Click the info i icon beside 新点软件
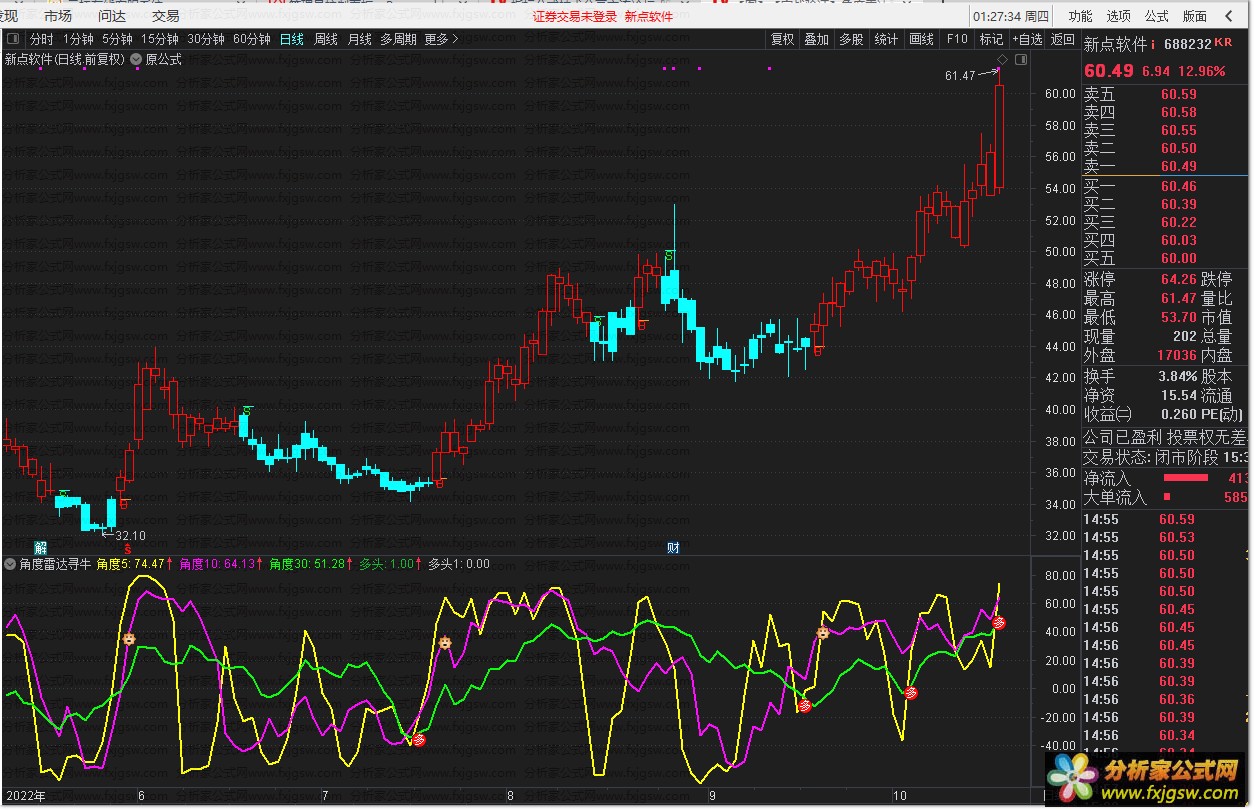Viewport: 1255px width, 810px height. pyautogui.click(x=1153, y=44)
